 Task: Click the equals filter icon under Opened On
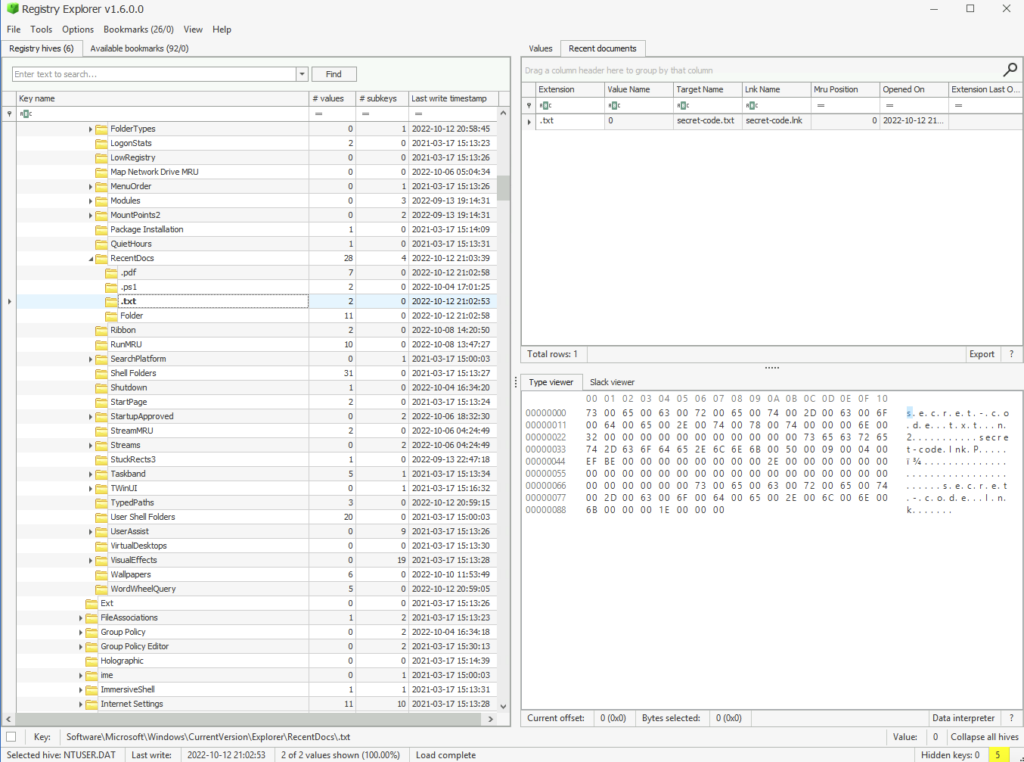tap(889, 105)
